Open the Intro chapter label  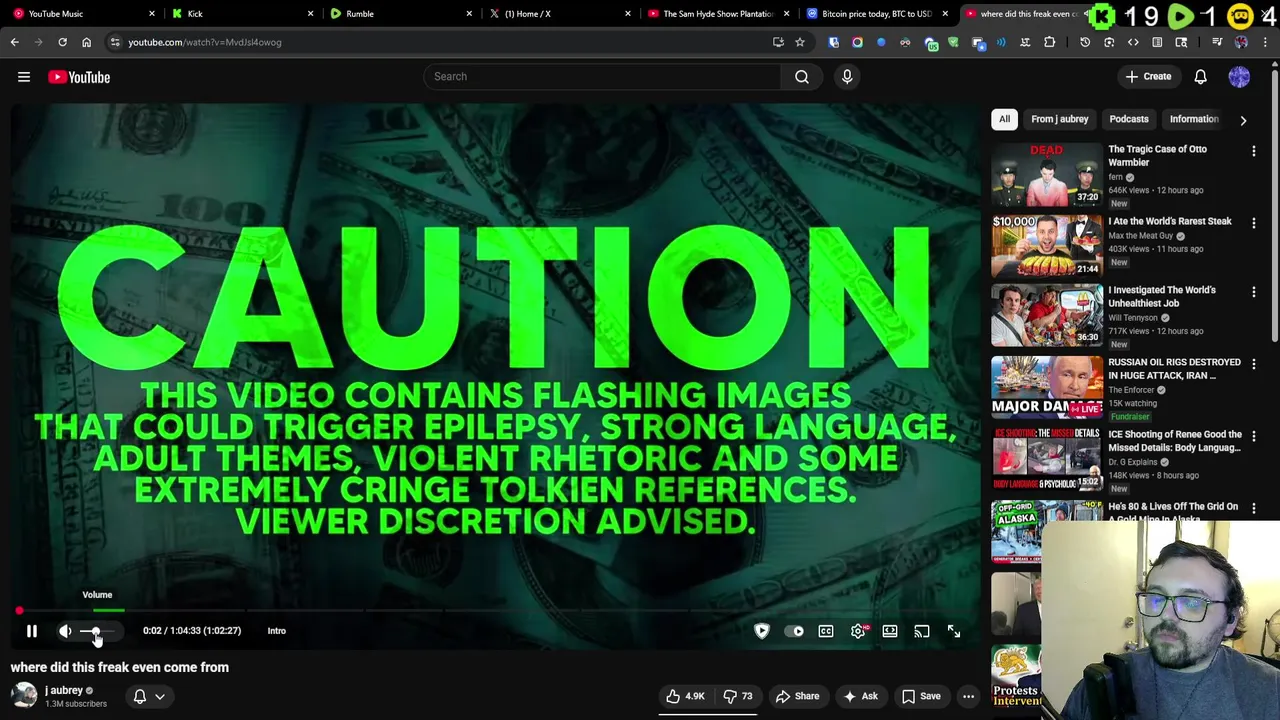click(x=277, y=631)
